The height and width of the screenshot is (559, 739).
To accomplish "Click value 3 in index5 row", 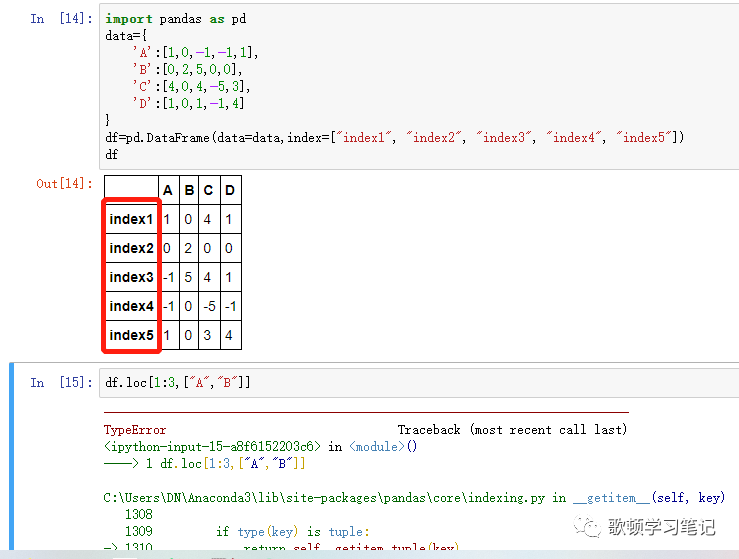I will pyautogui.click(x=207, y=335).
